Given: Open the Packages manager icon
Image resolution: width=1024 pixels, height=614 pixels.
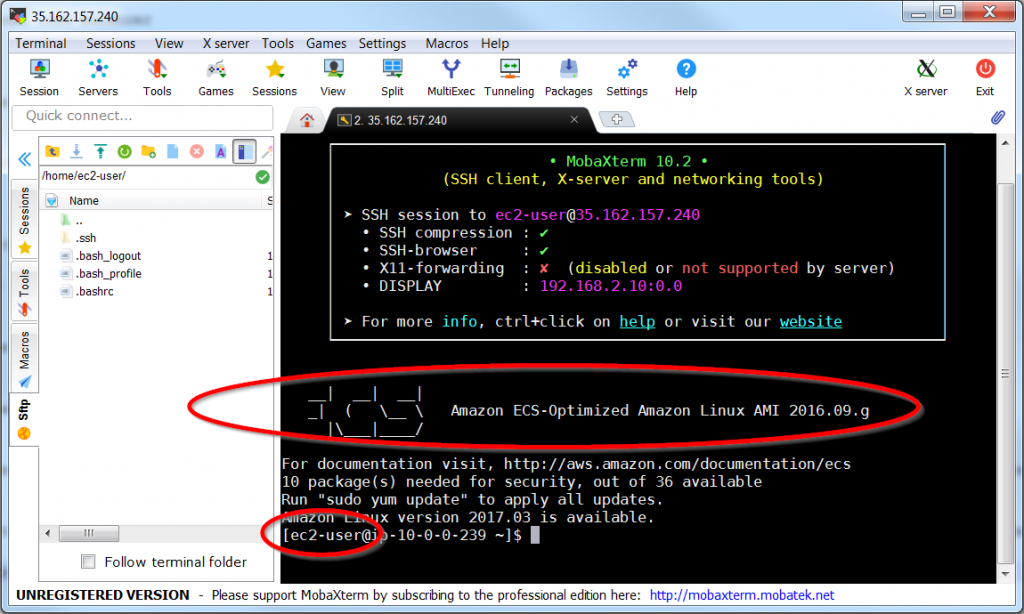Looking at the screenshot, I should click(x=568, y=77).
